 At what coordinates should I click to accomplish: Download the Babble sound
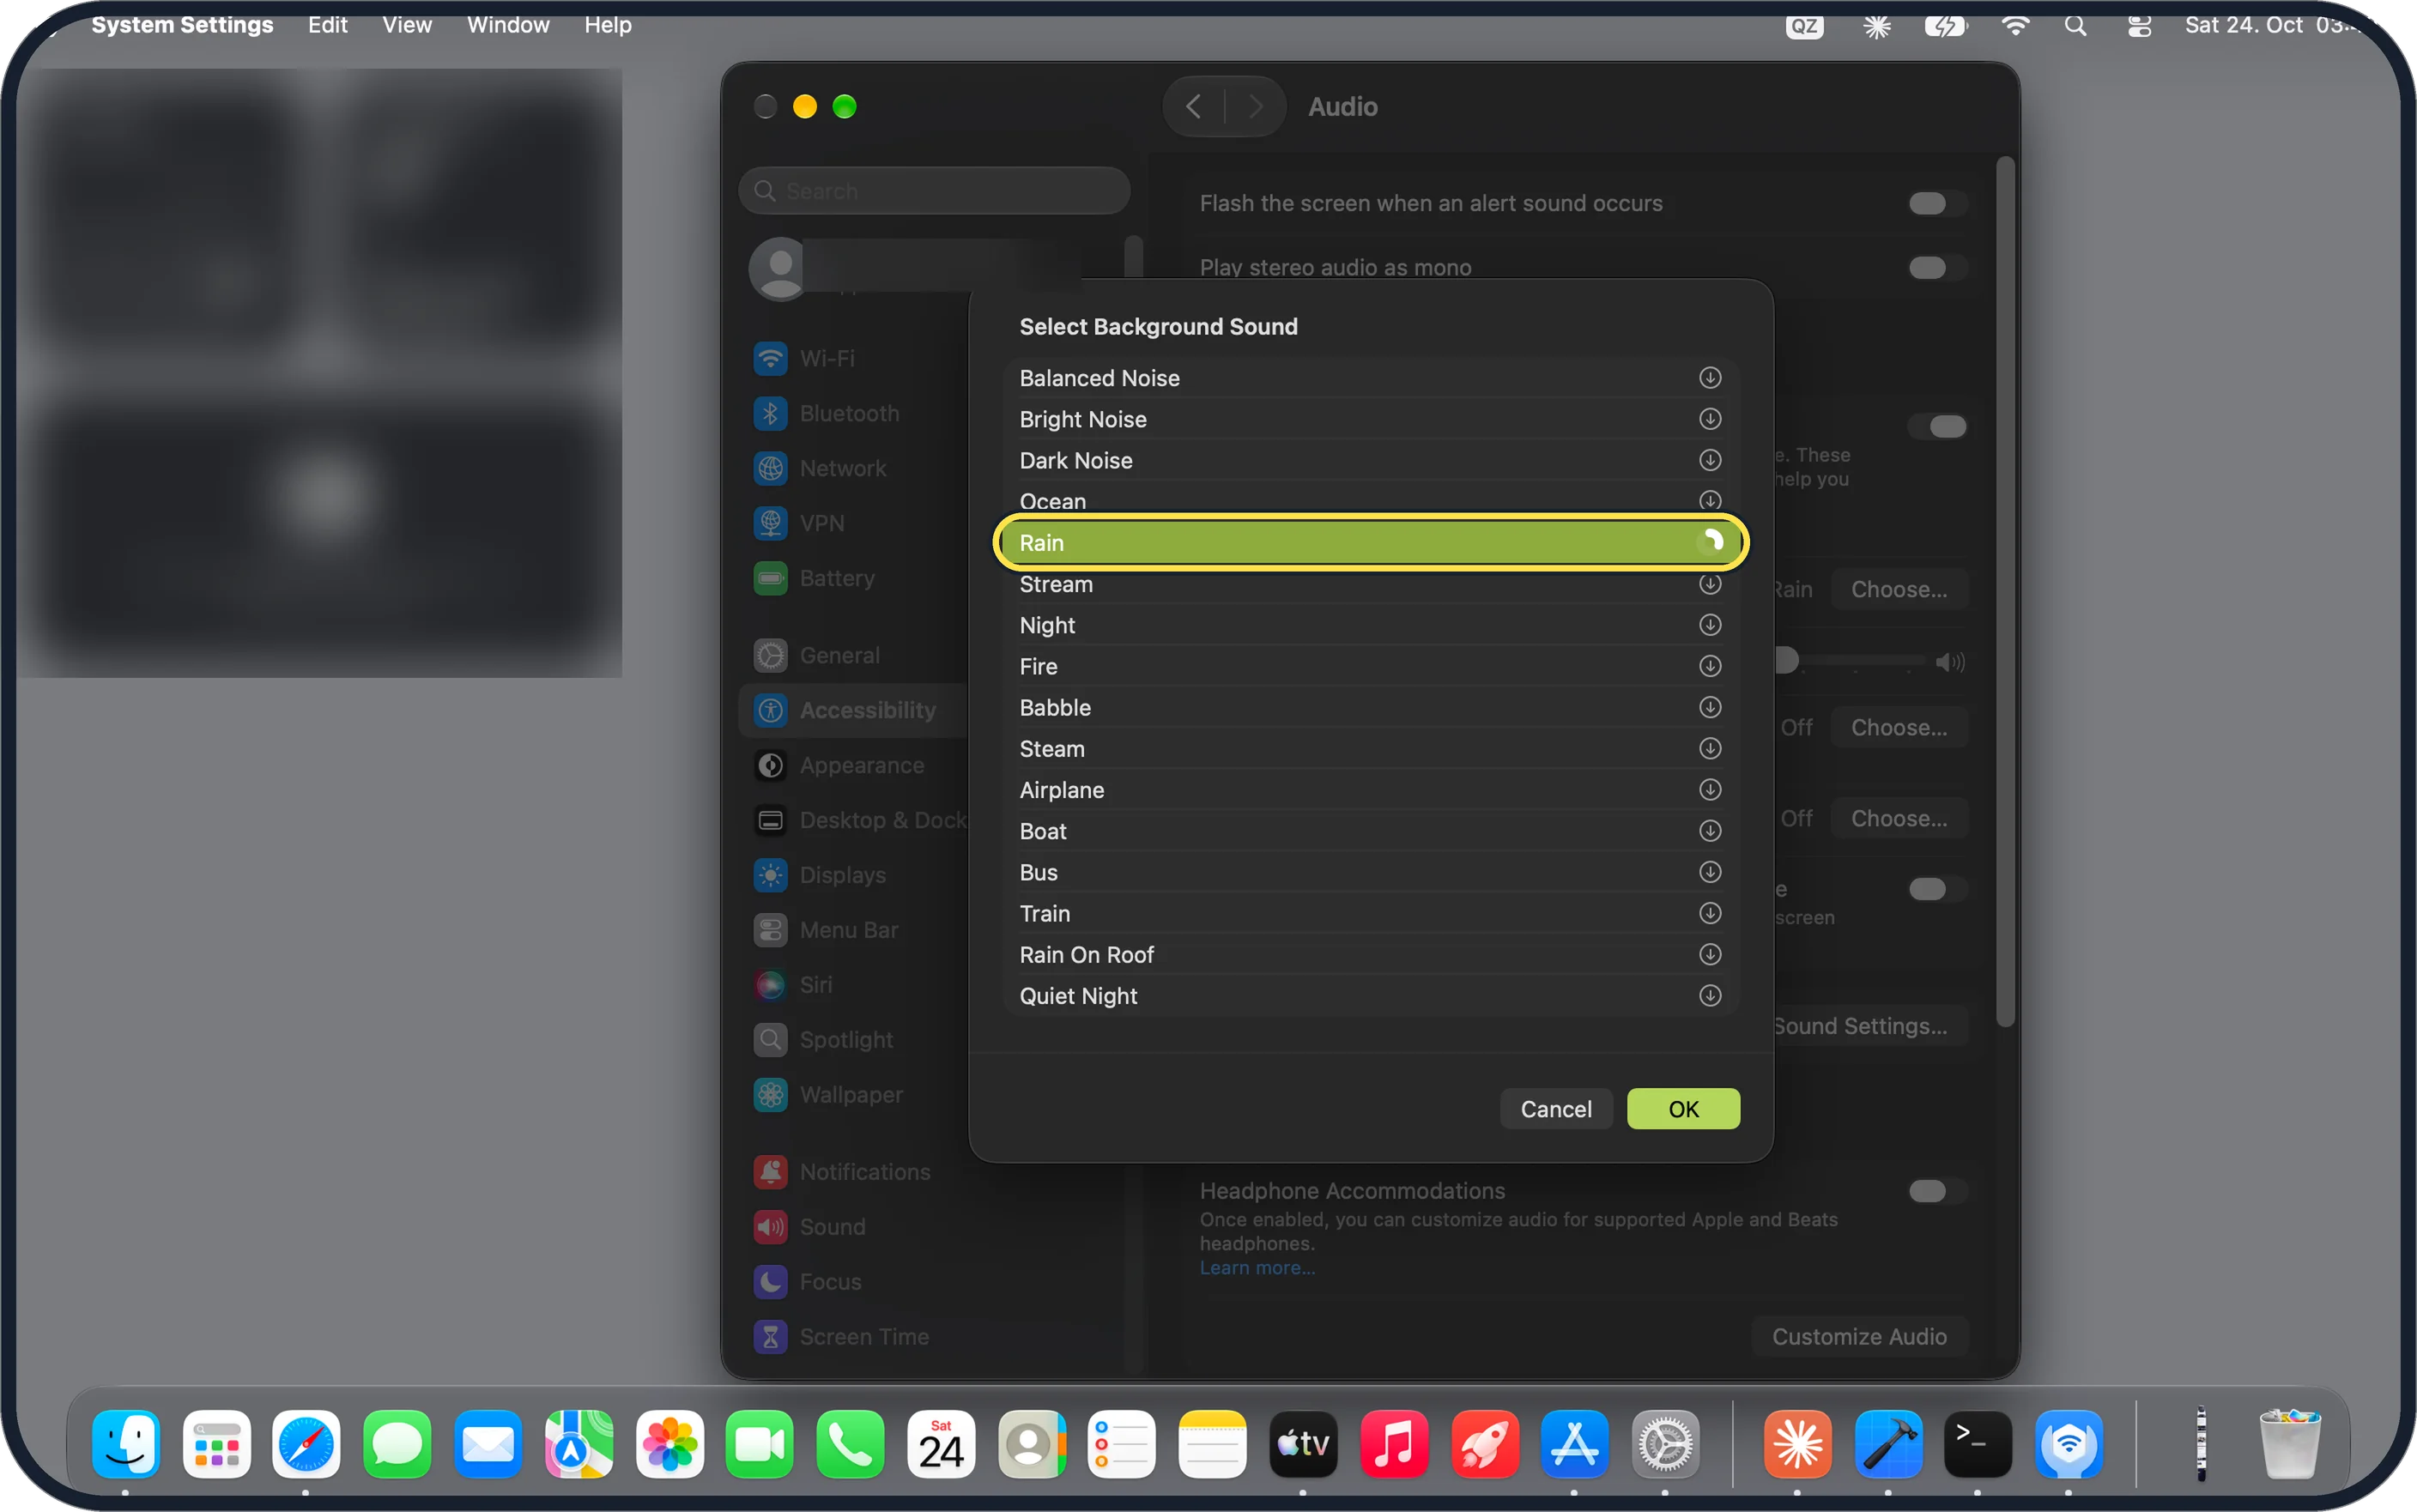pyautogui.click(x=1710, y=707)
